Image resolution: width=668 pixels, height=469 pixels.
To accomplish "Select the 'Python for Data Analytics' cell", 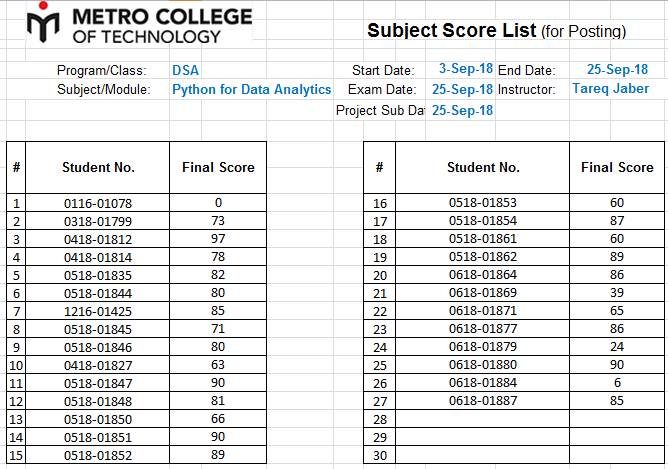I will point(251,89).
